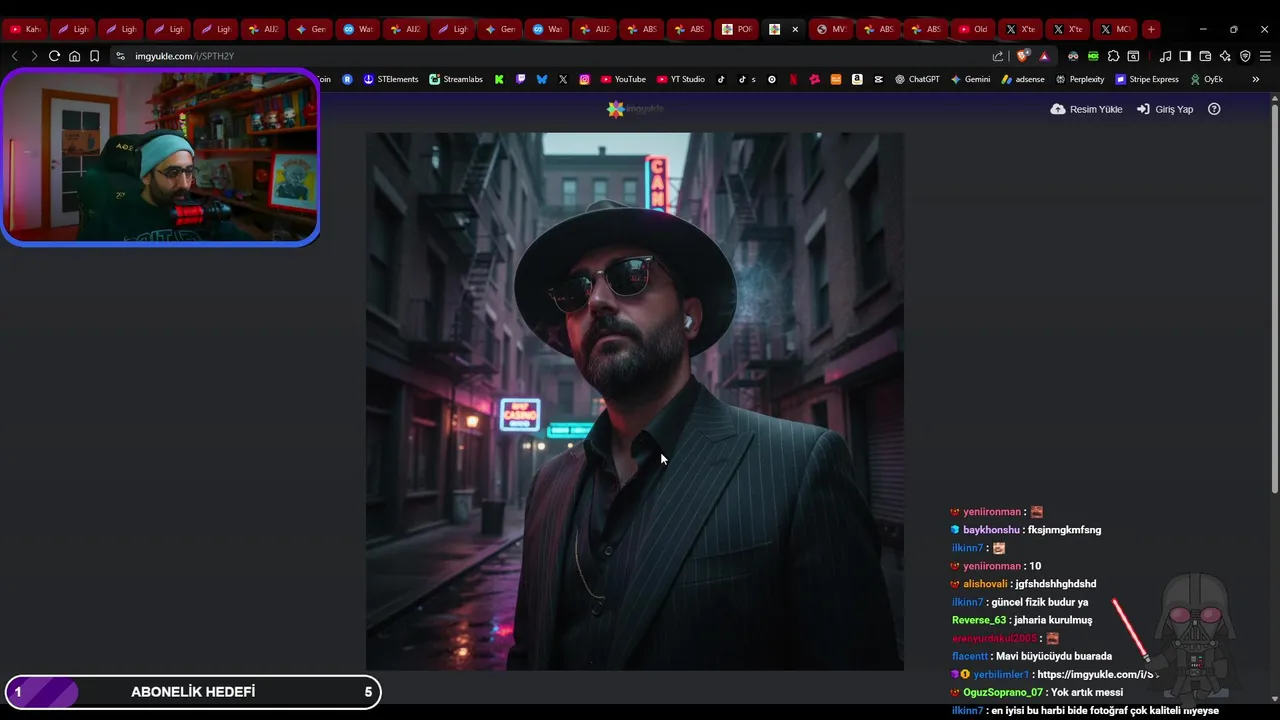Open the Brave Wallet icon

(x=1205, y=56)
